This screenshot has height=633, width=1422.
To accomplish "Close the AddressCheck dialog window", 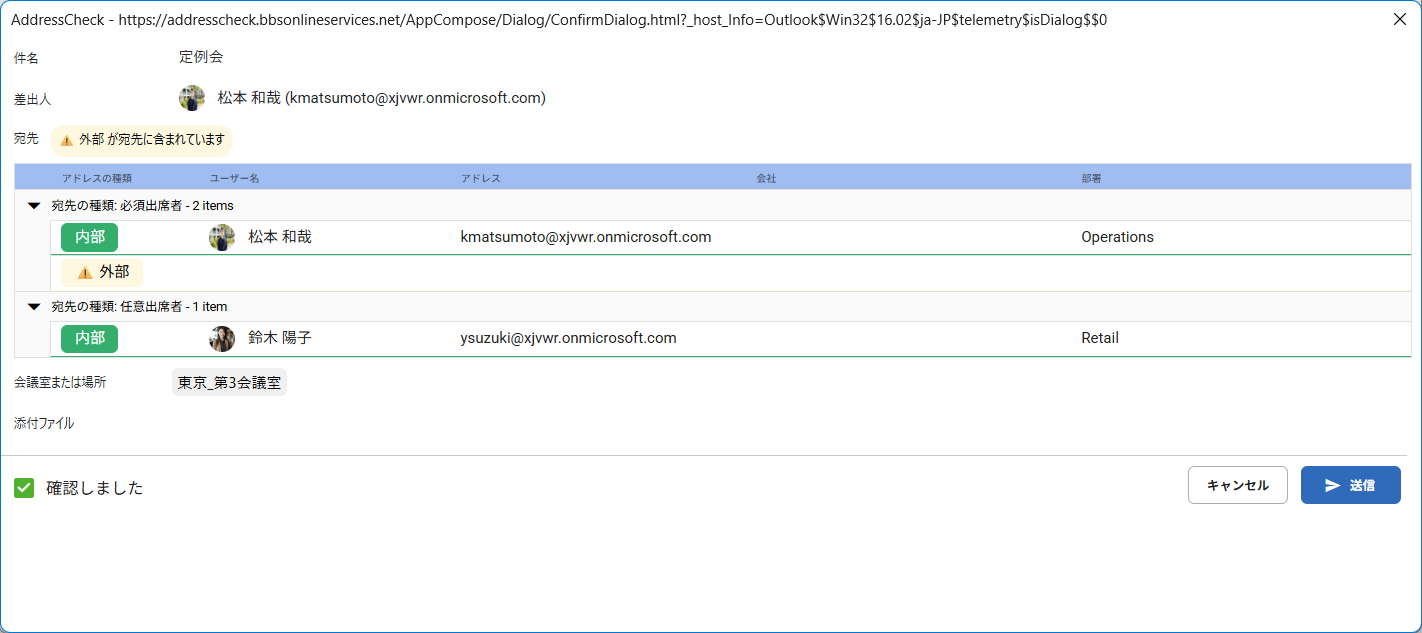I will coord(1400,19).
